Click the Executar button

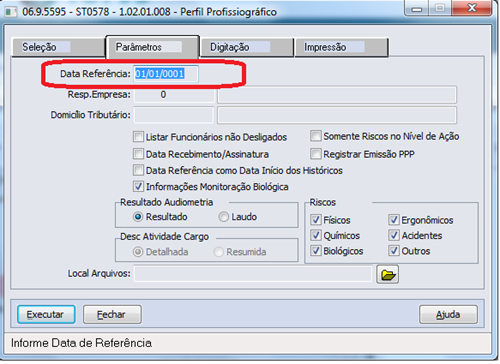click(46, 314)
